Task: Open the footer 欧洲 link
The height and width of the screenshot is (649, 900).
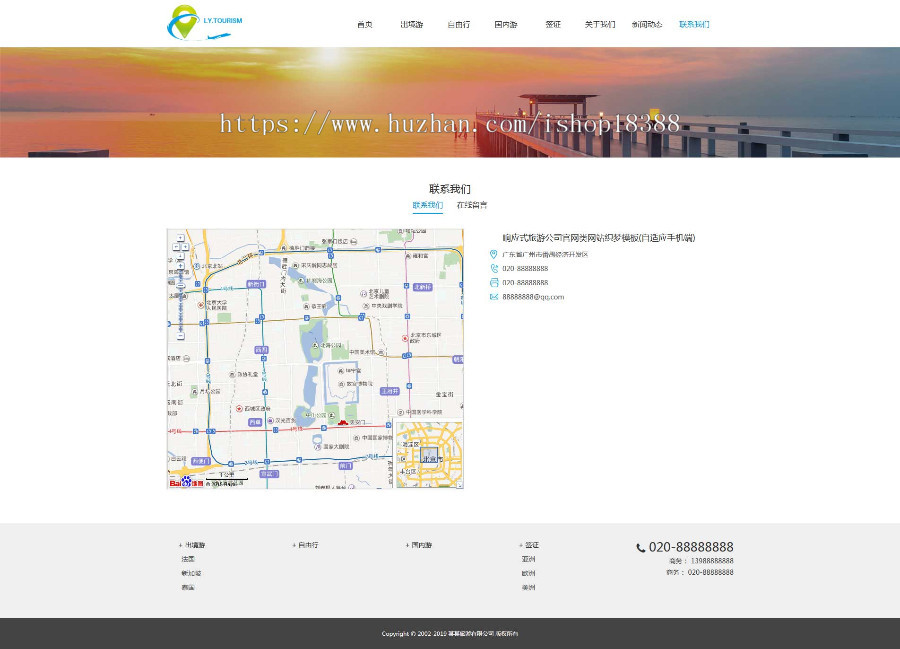Action: tap(528, 573)
